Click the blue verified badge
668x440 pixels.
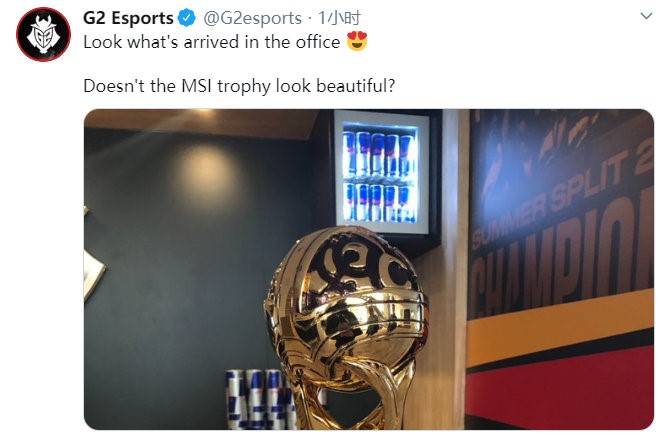click(187, 18)
